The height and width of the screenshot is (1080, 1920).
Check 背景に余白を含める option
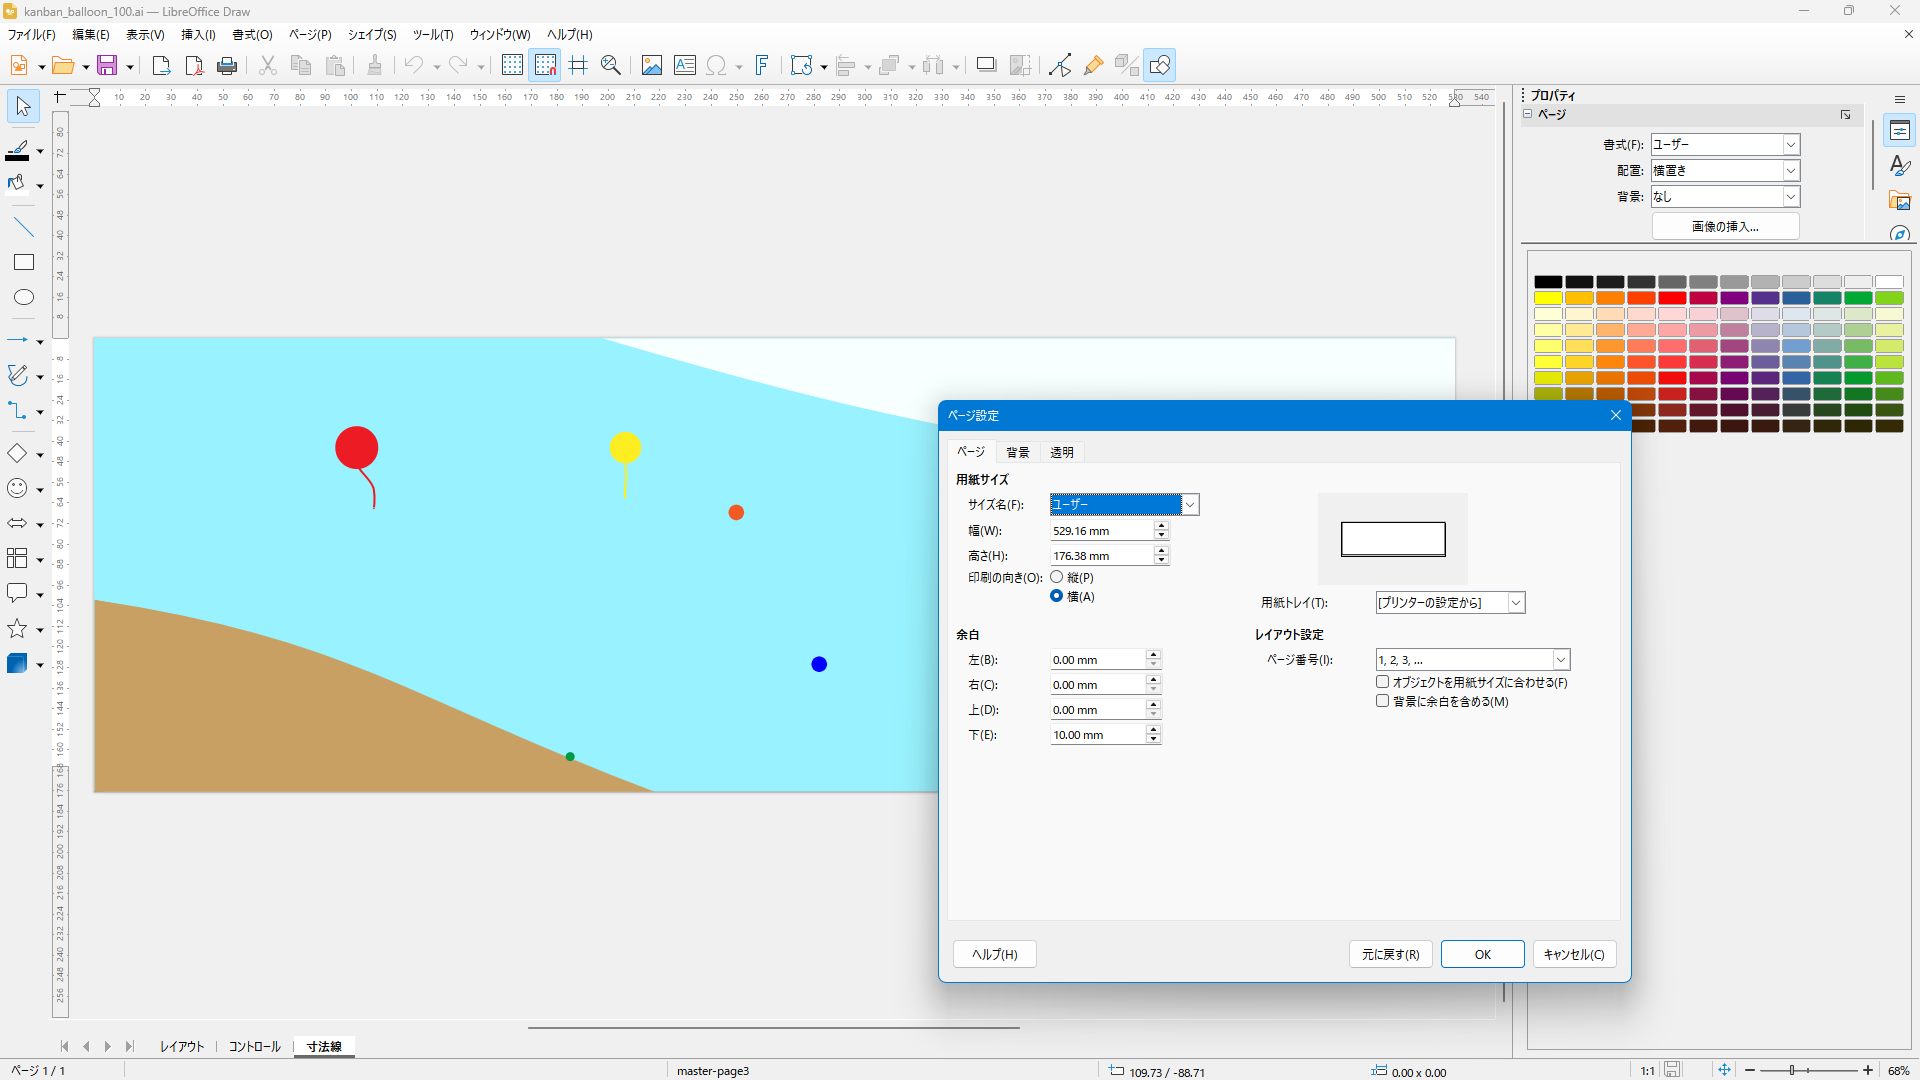pos(1382,700)
